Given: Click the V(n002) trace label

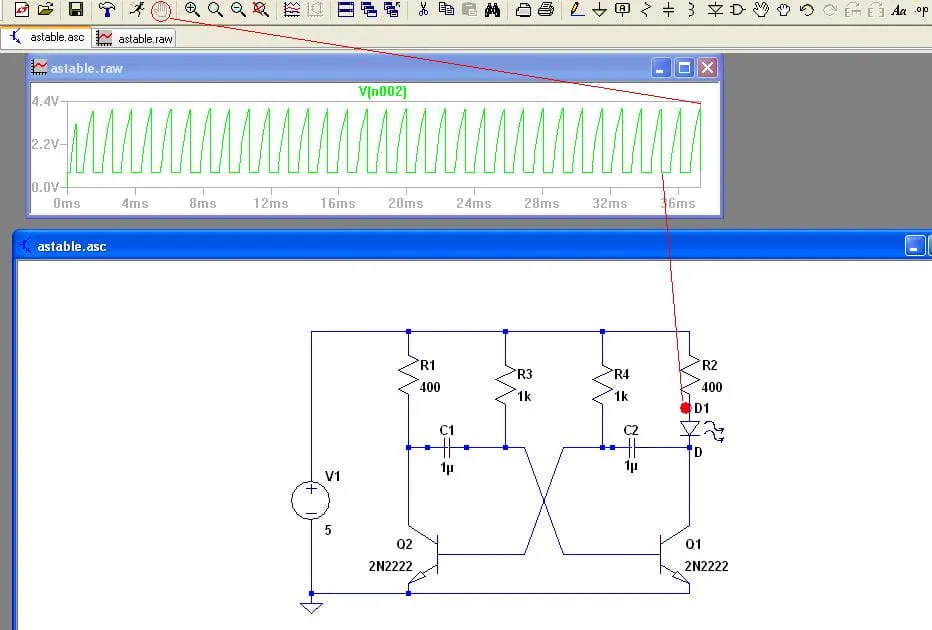Looking at the screenshot, I should pos(382,91).
